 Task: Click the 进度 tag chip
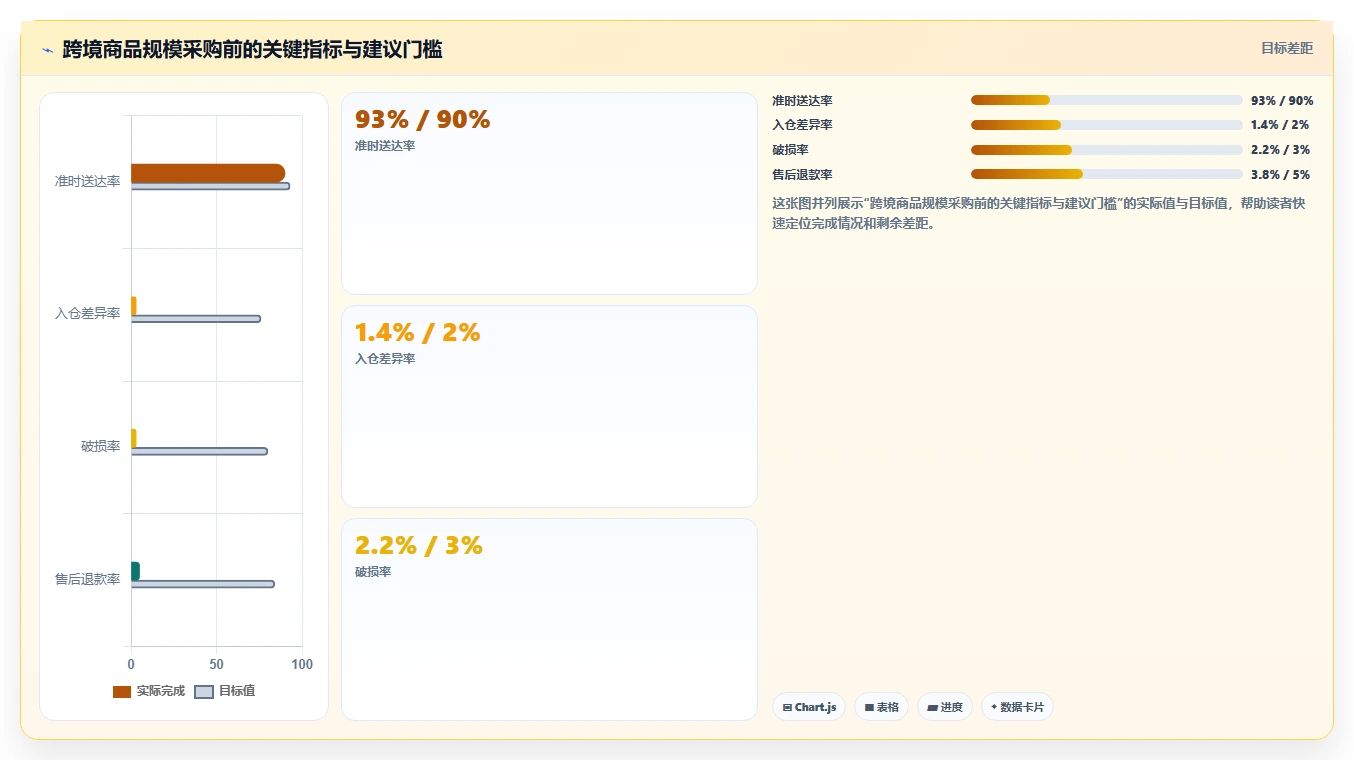click(945, 707)
